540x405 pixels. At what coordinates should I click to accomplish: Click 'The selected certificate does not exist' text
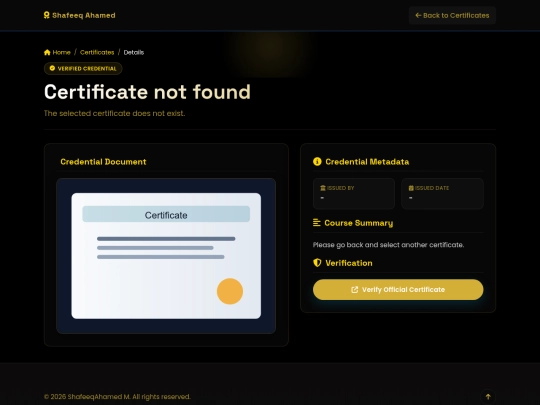[x=114, y=113]
